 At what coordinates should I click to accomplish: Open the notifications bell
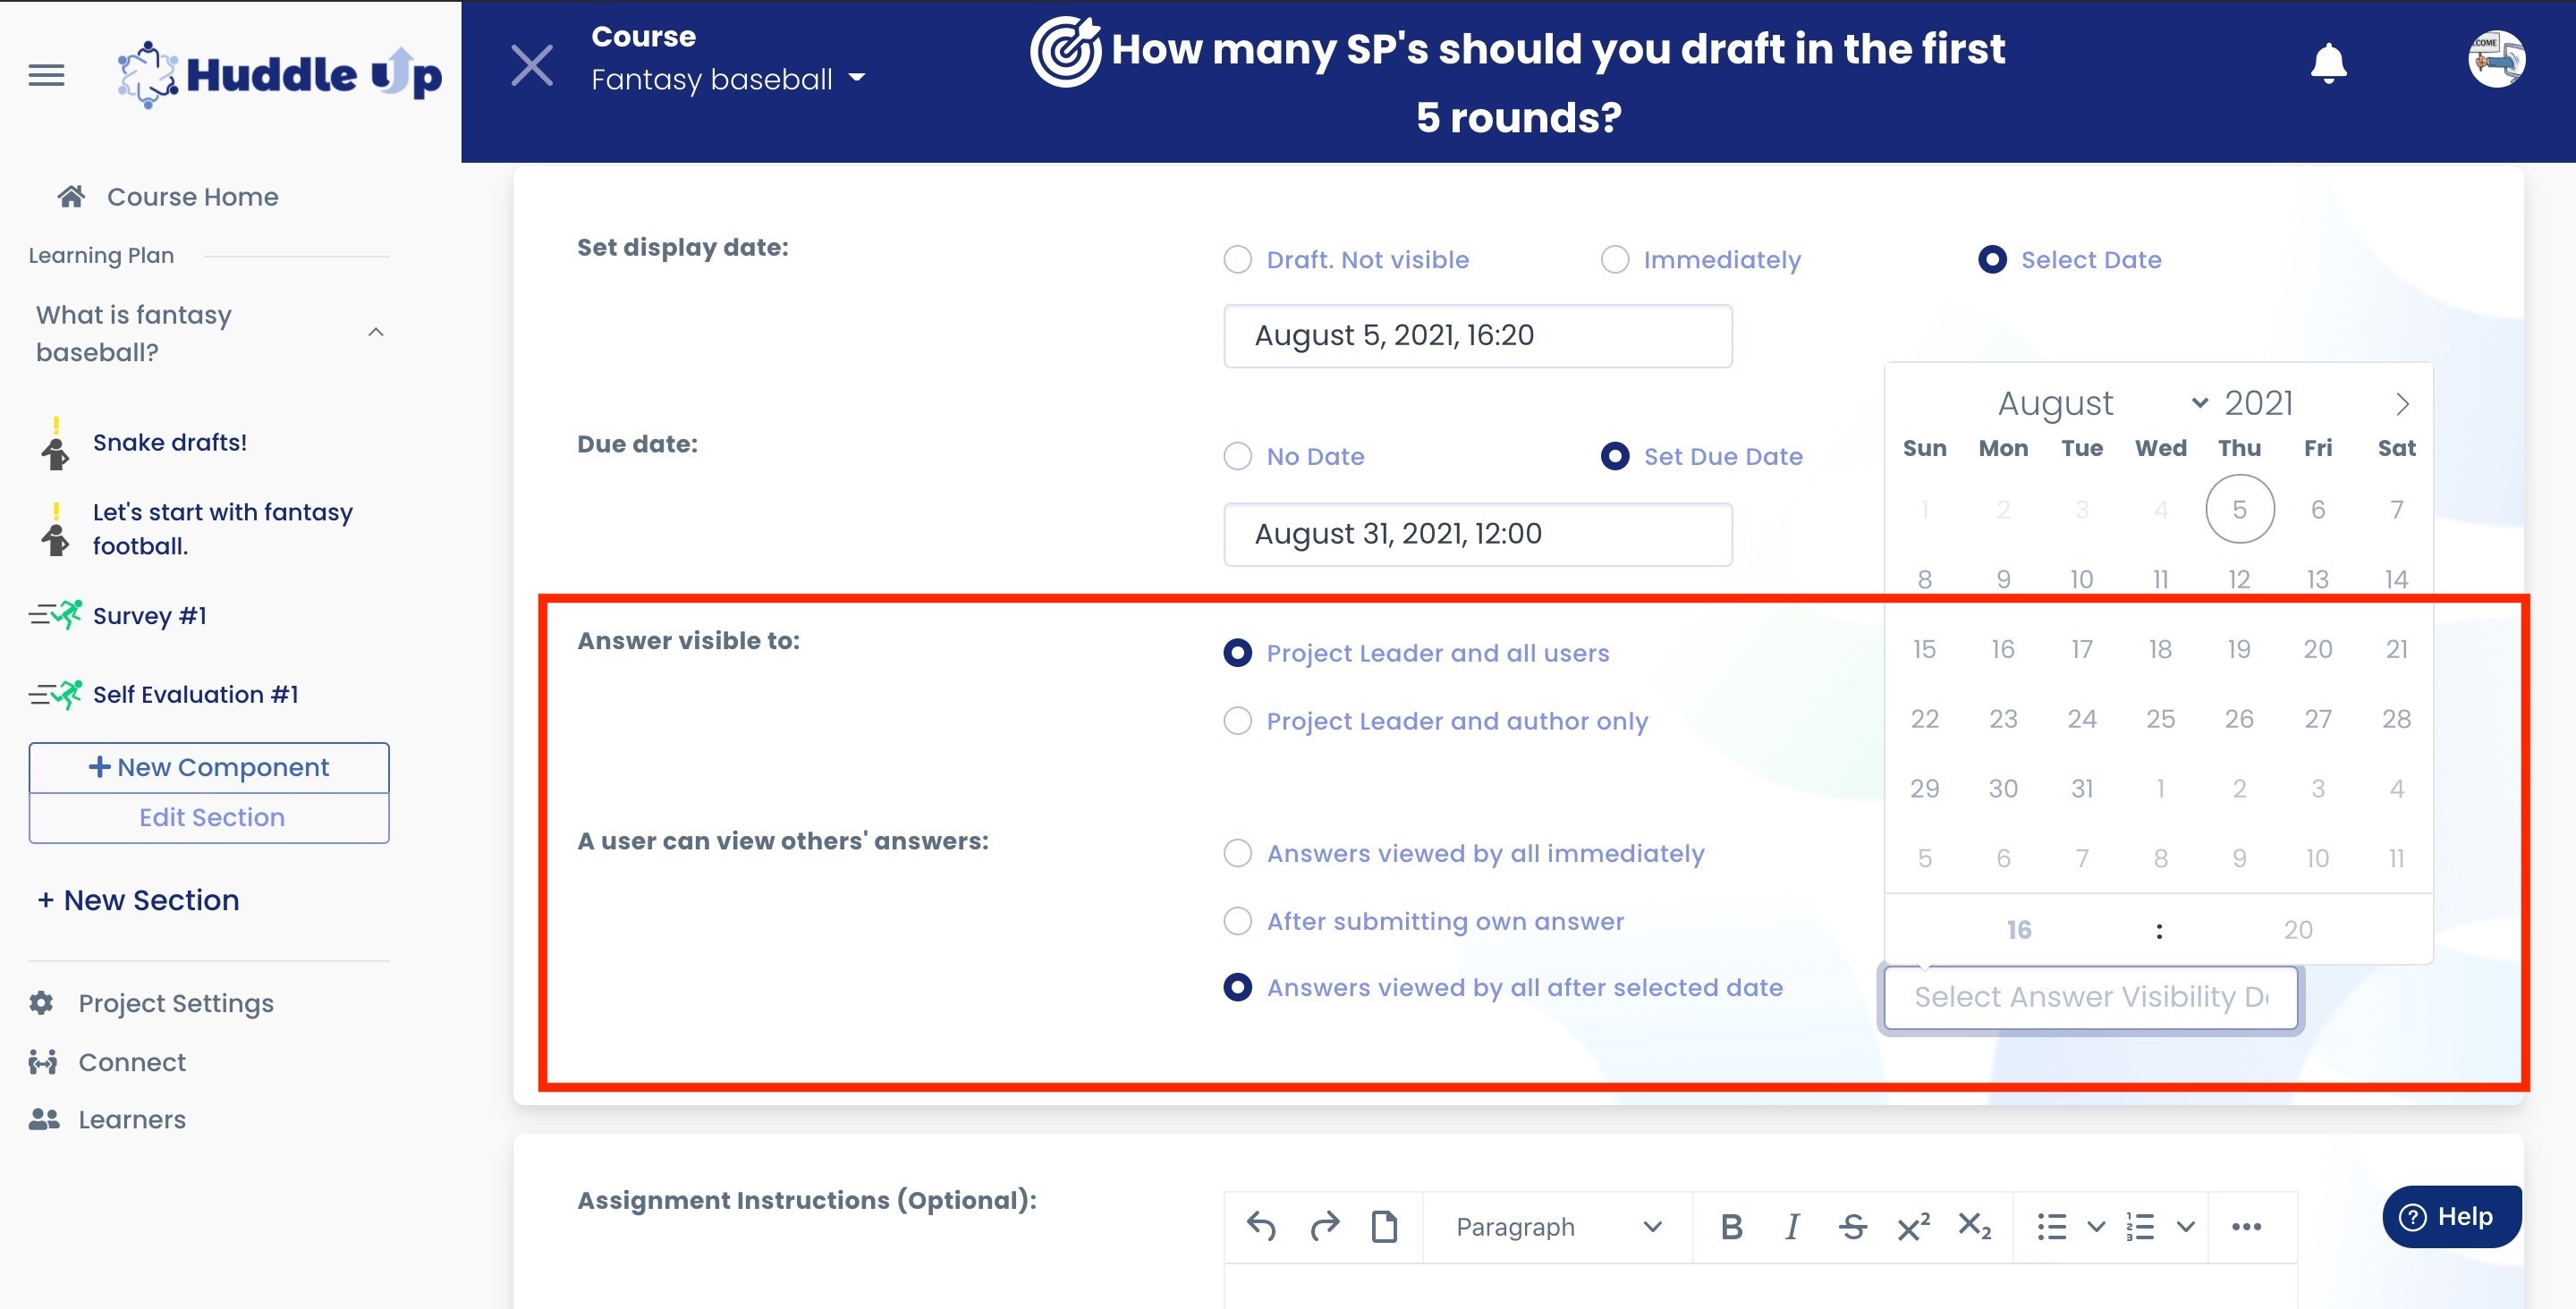[2328, 63]
